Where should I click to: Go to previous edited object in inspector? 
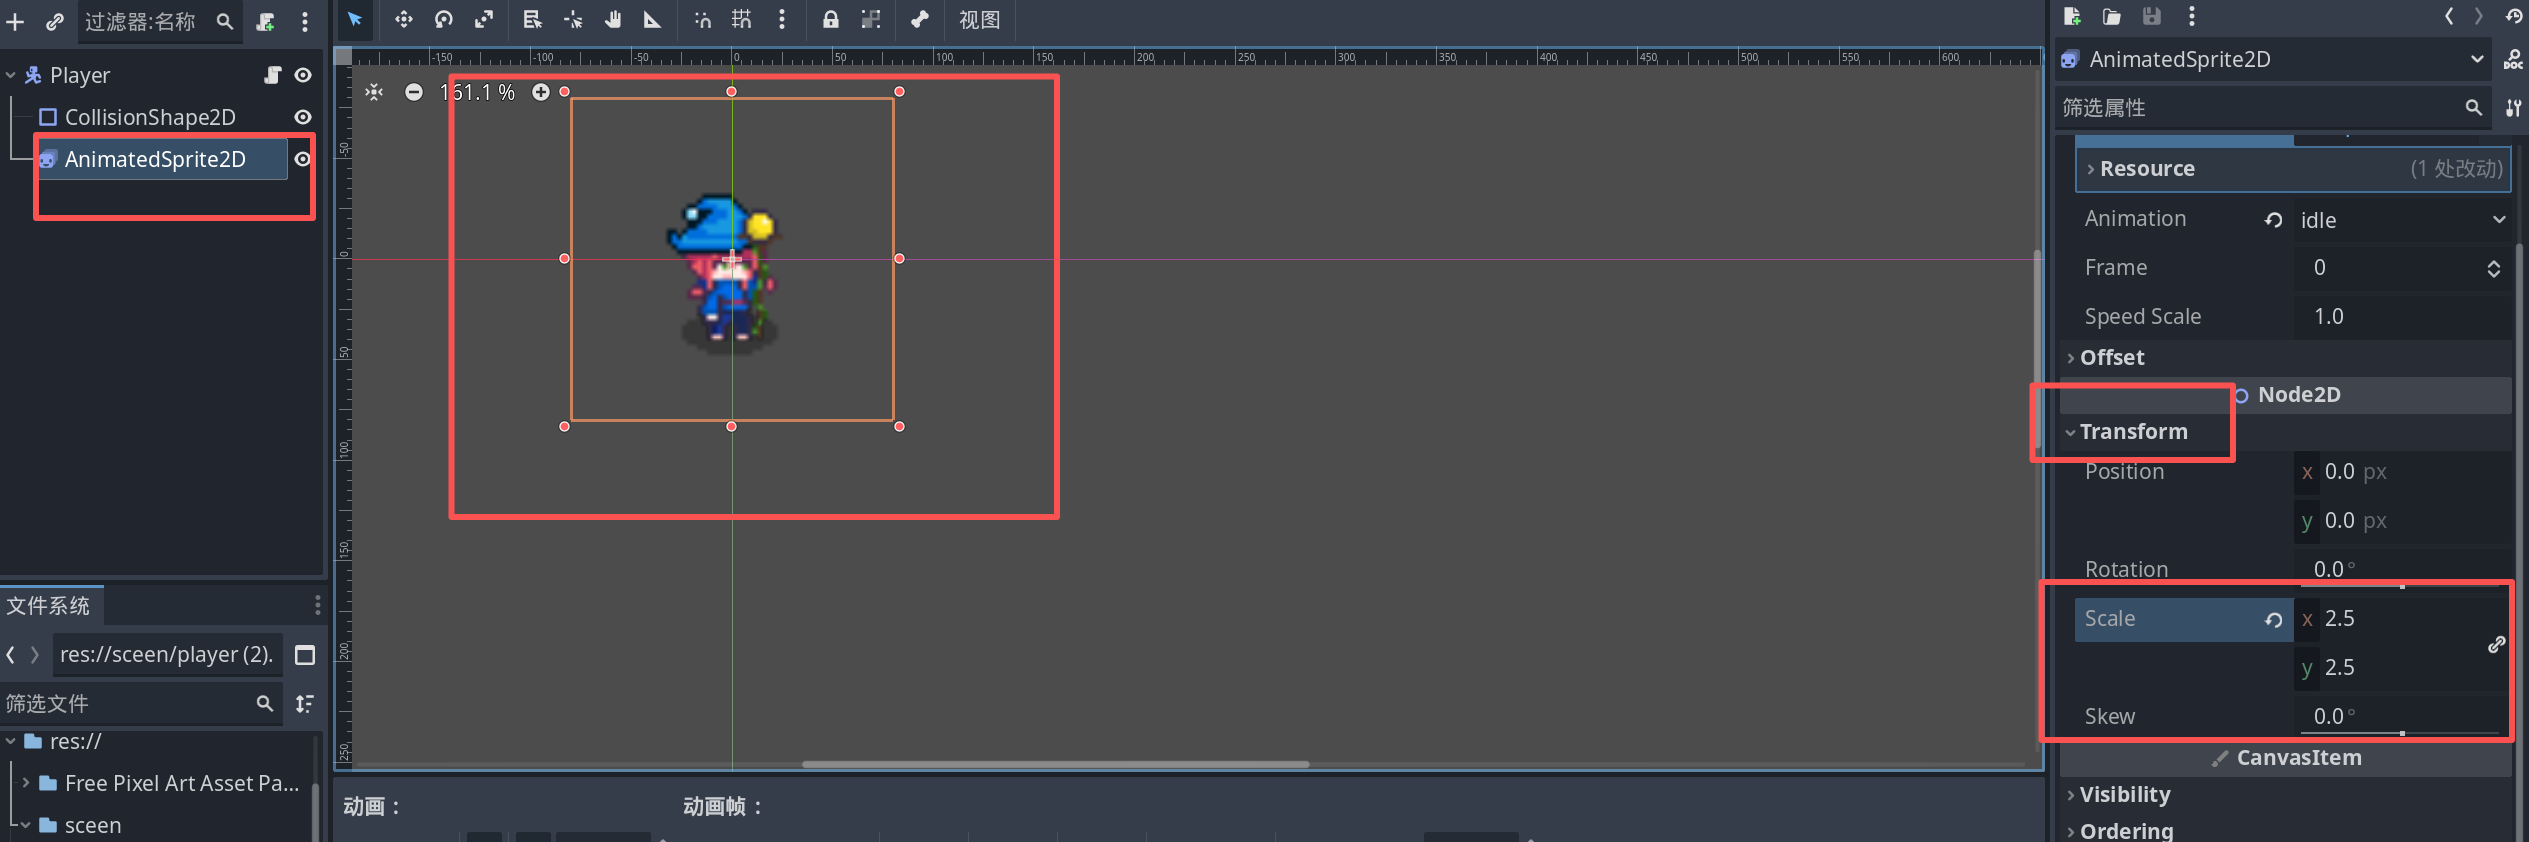[x=2449, y=16]
